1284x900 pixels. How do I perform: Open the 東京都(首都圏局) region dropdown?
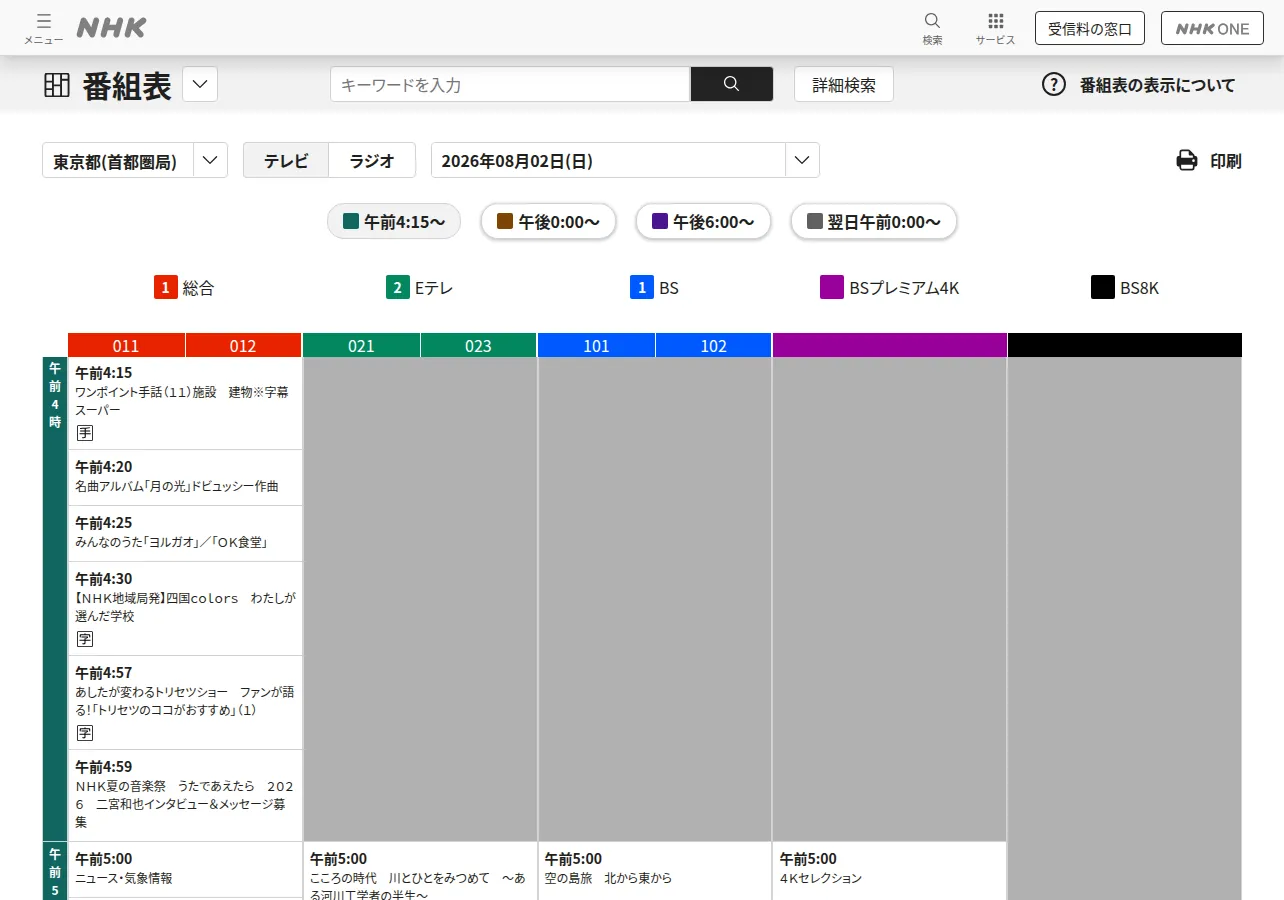click(x=135, y=160)
